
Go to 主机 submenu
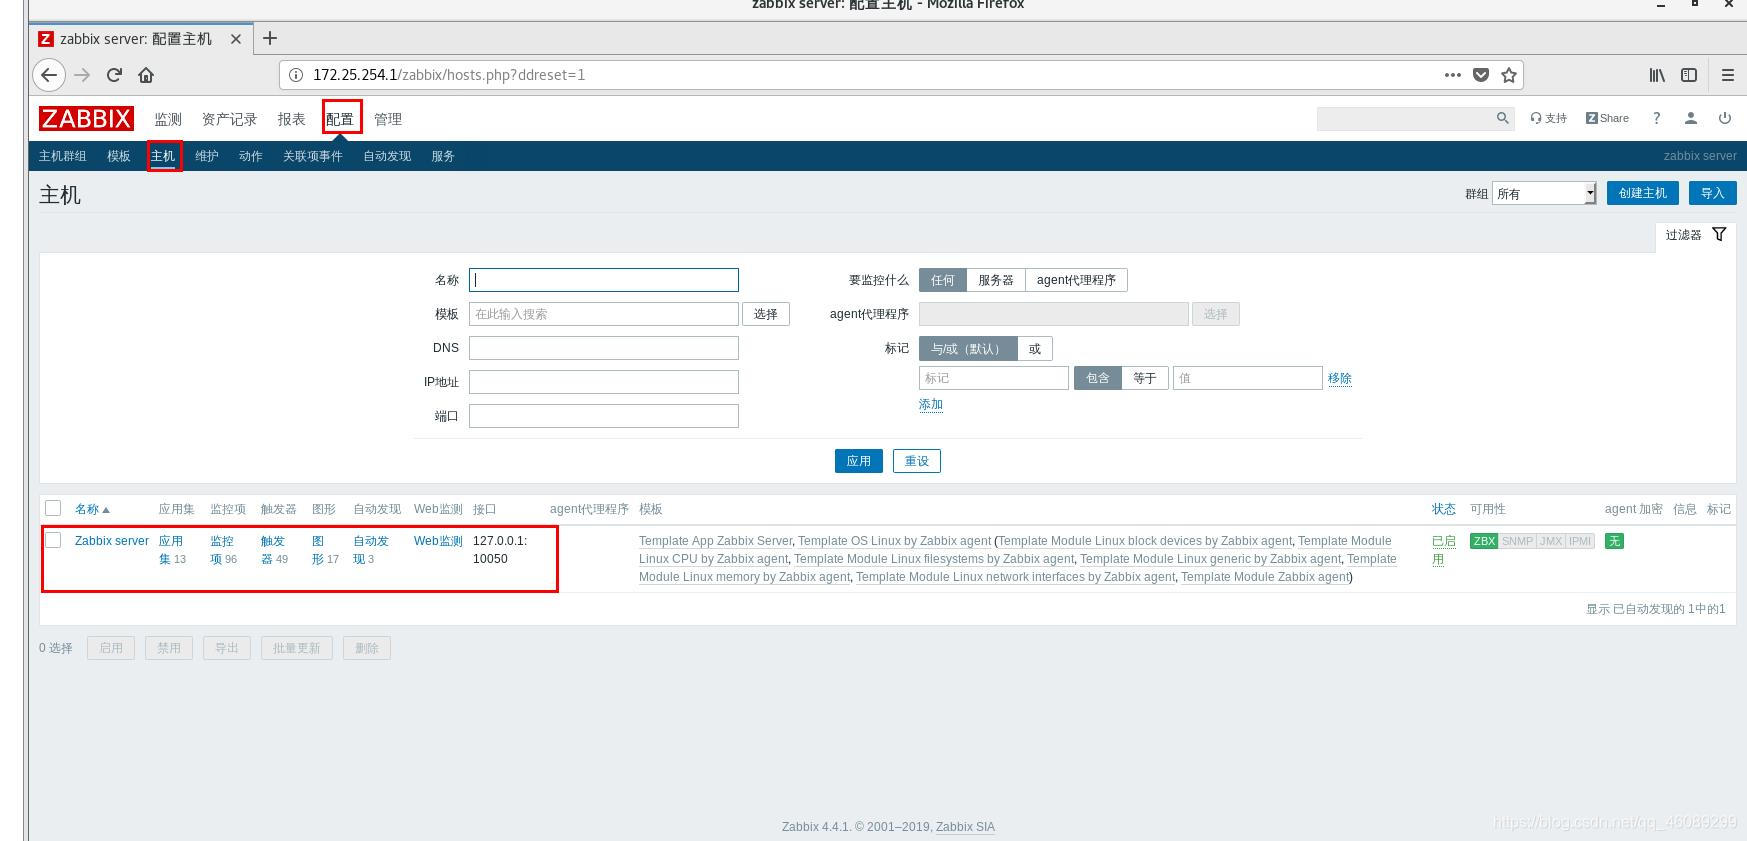pyautogui.click(x=163, y=156)
